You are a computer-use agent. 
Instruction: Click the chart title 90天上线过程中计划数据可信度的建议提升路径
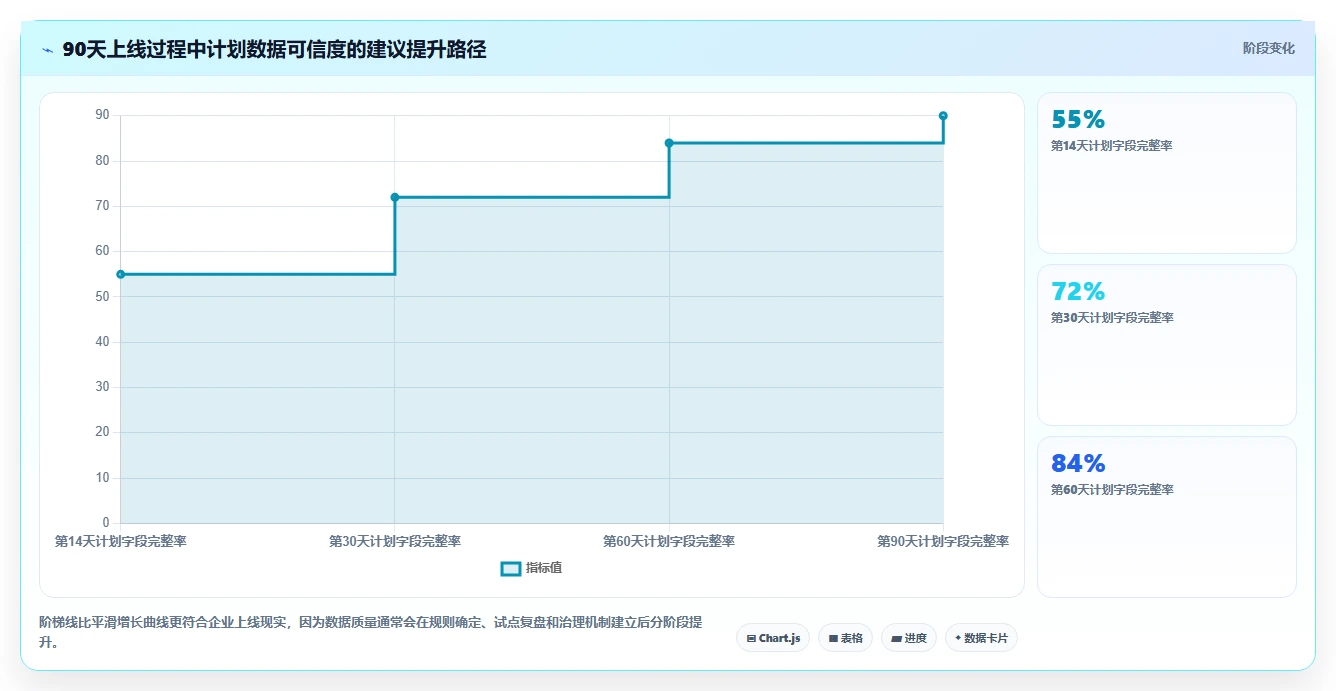pyautogui.click(x=274, y=49)
